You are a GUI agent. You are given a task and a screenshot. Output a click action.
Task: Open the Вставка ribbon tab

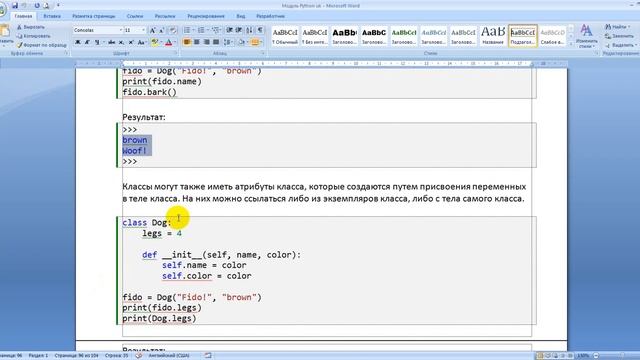pyautogui.click(x=52, y=16)
